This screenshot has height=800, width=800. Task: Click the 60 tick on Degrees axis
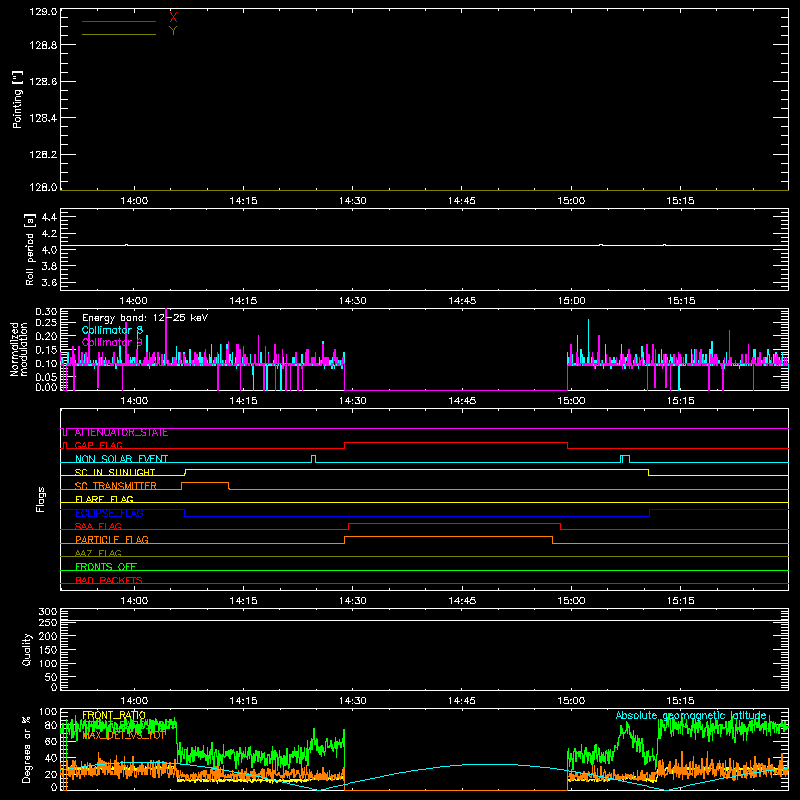(x=51, y=741)
